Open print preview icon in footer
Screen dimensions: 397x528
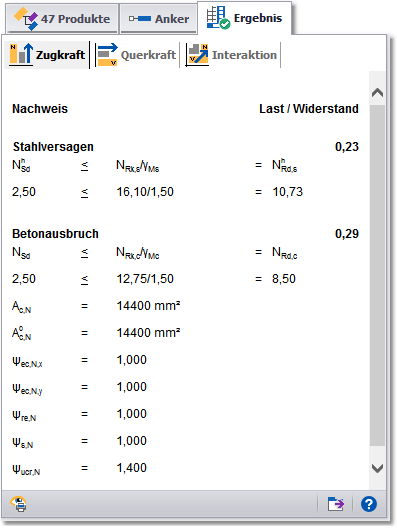[19, 504]
